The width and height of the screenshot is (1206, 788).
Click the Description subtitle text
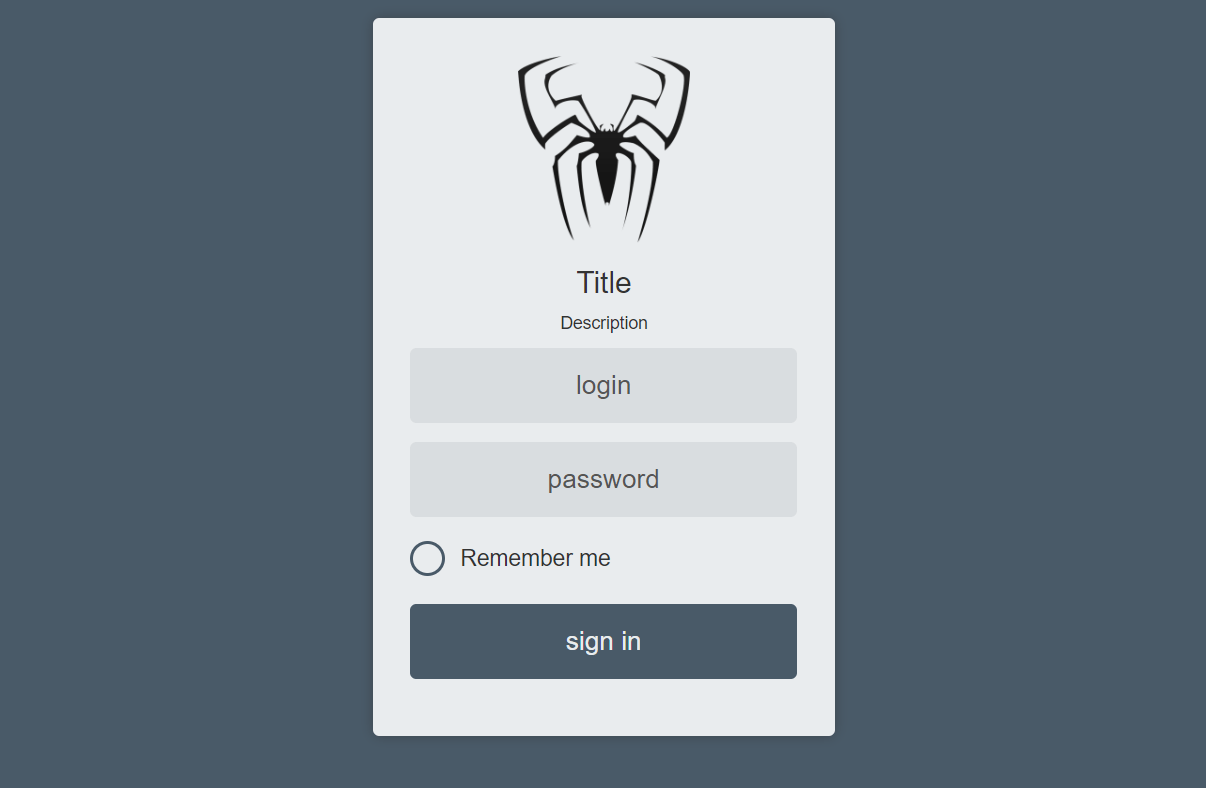point(604,323)
